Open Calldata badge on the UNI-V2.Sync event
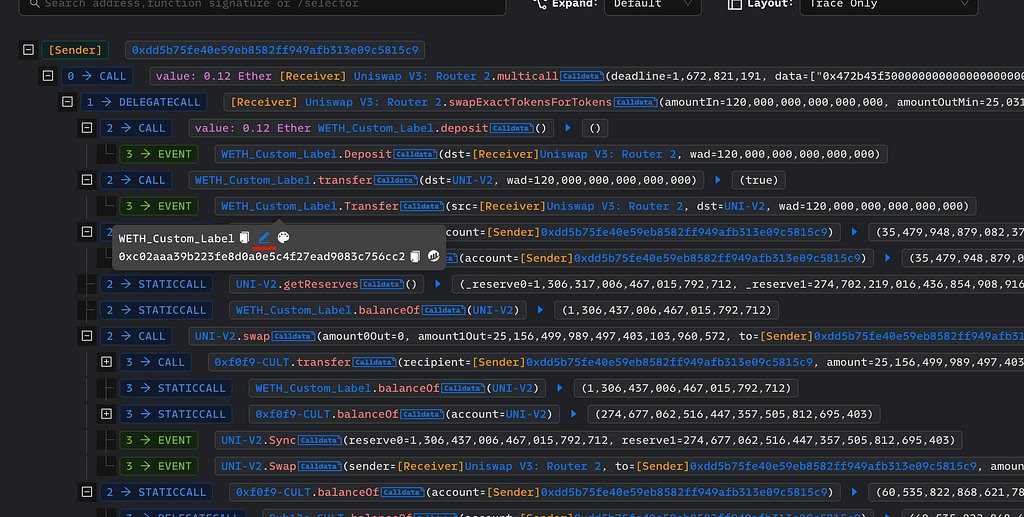1024x517 pixels. click(x=319, y=440)
